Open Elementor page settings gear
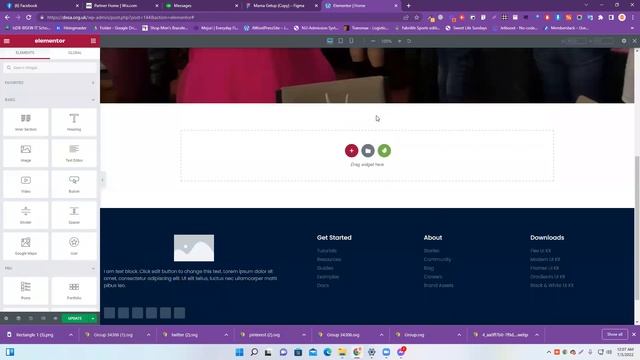This screenshot has height=360, width=640. (6, 318)
